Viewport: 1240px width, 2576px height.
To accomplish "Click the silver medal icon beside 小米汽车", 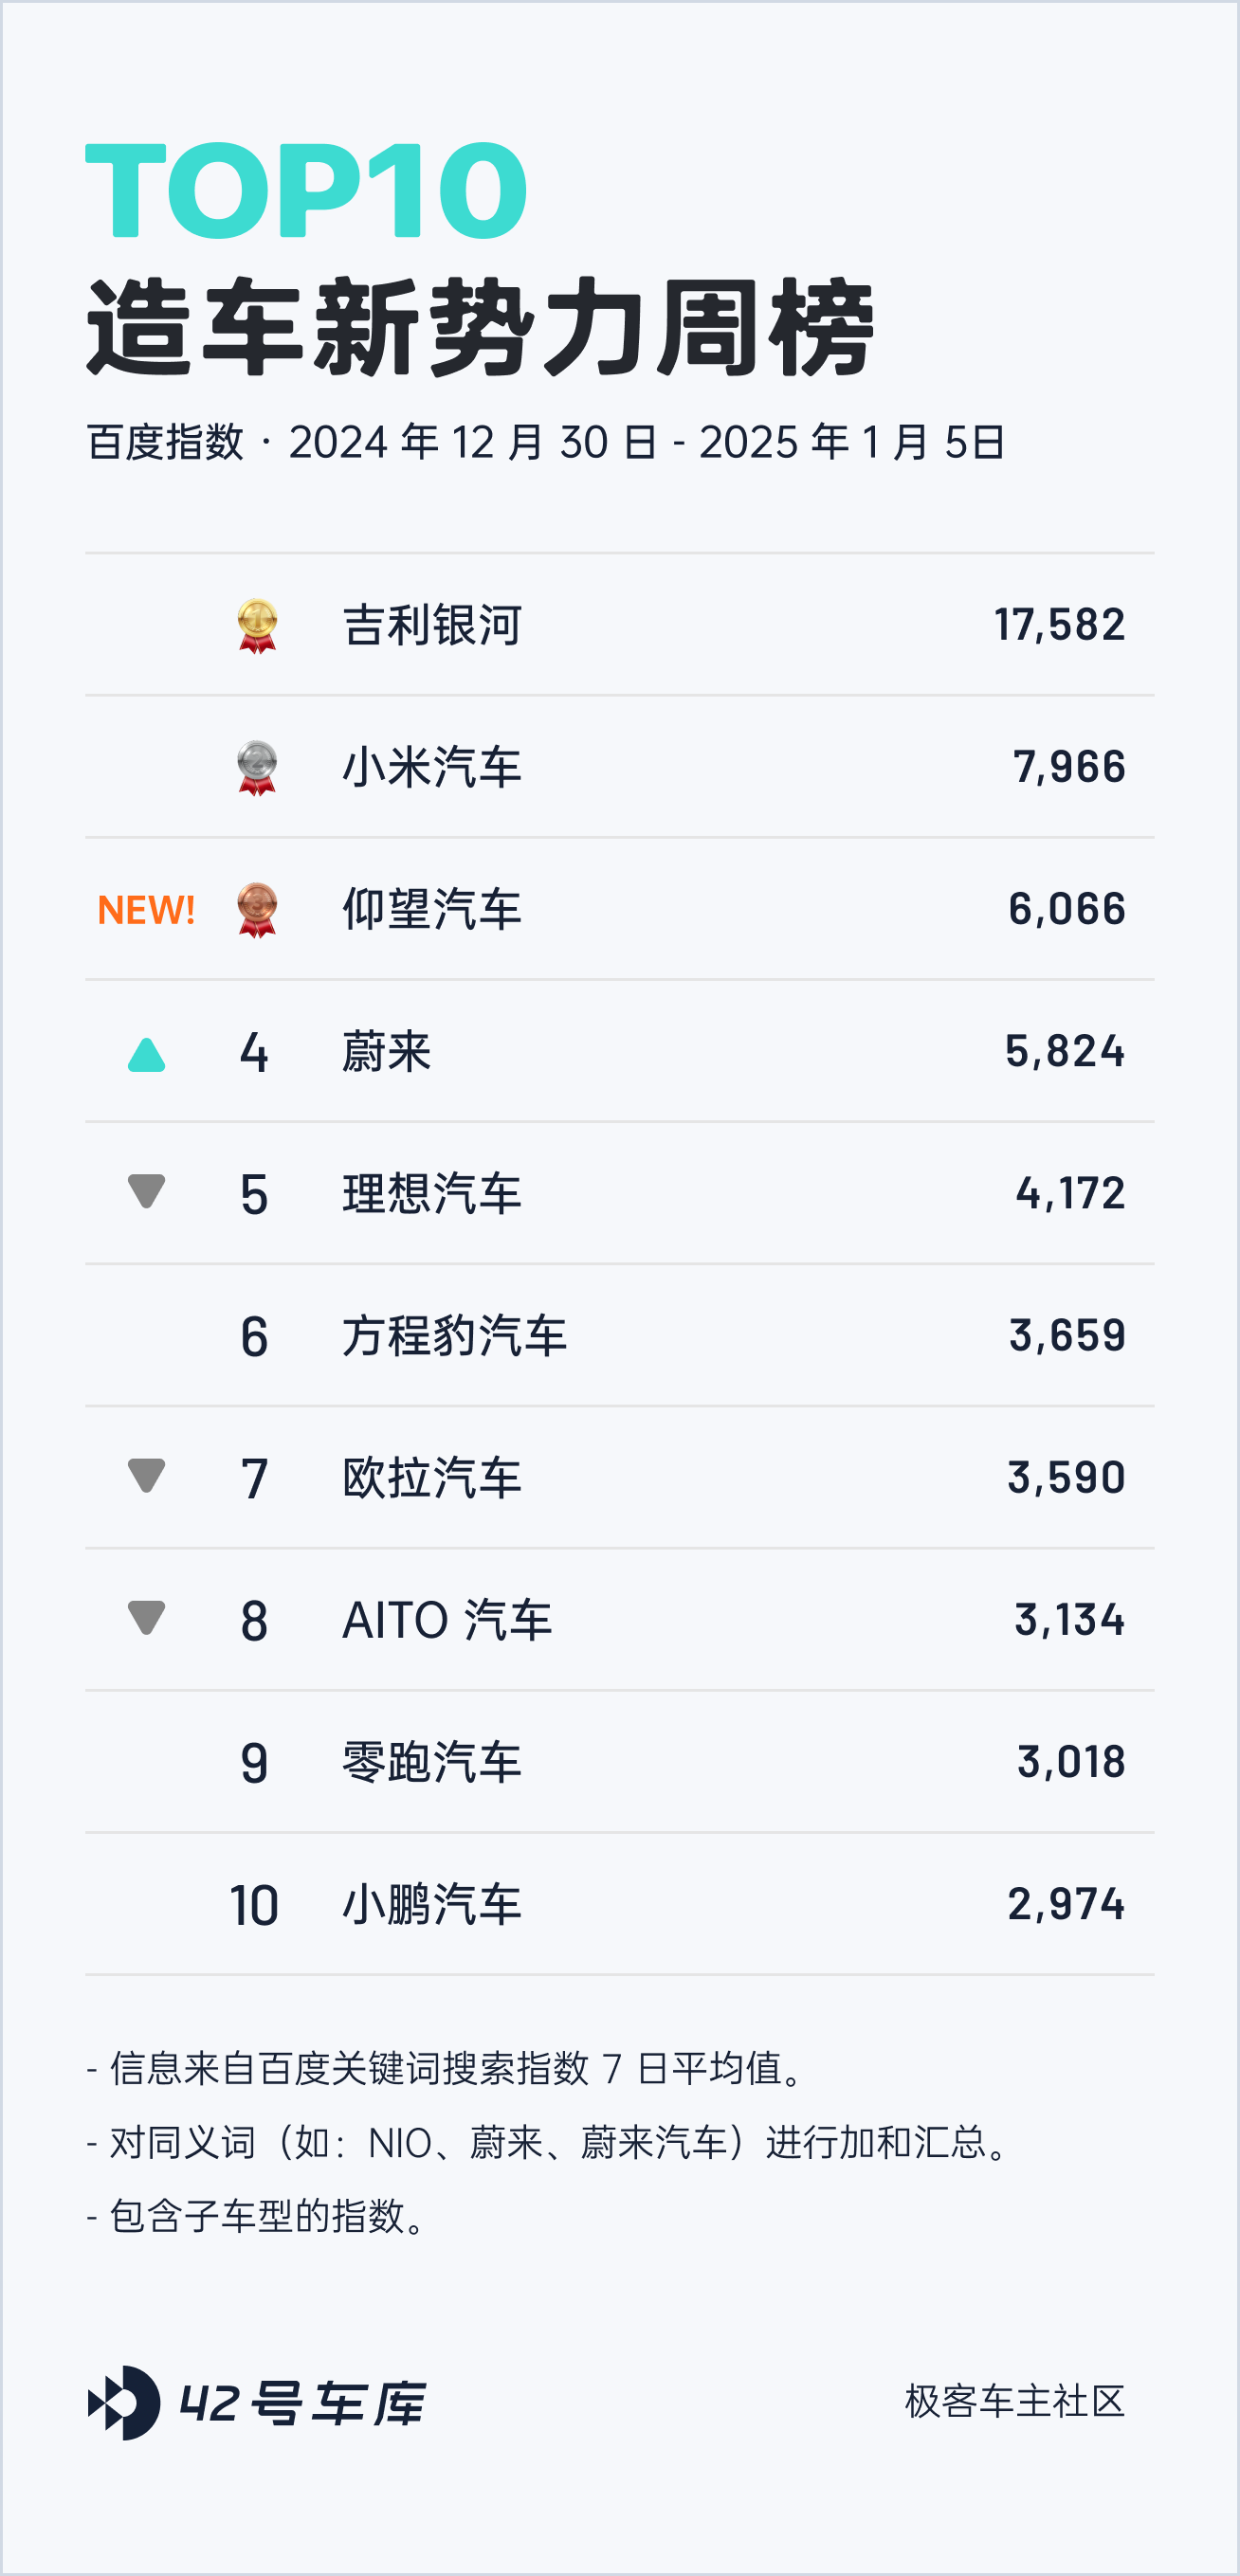I will pyautogui.click(x=257, y=768).
